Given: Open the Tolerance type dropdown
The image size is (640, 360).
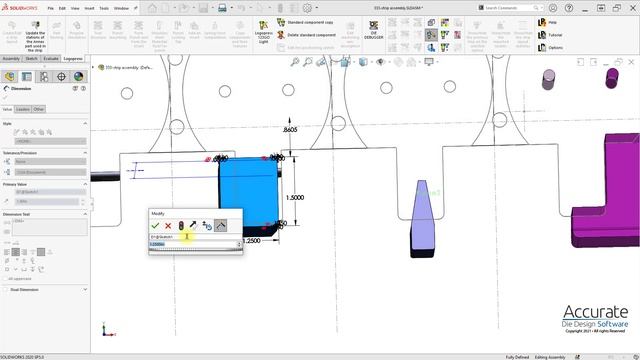Looking at the screenshot, I should 50,162.
